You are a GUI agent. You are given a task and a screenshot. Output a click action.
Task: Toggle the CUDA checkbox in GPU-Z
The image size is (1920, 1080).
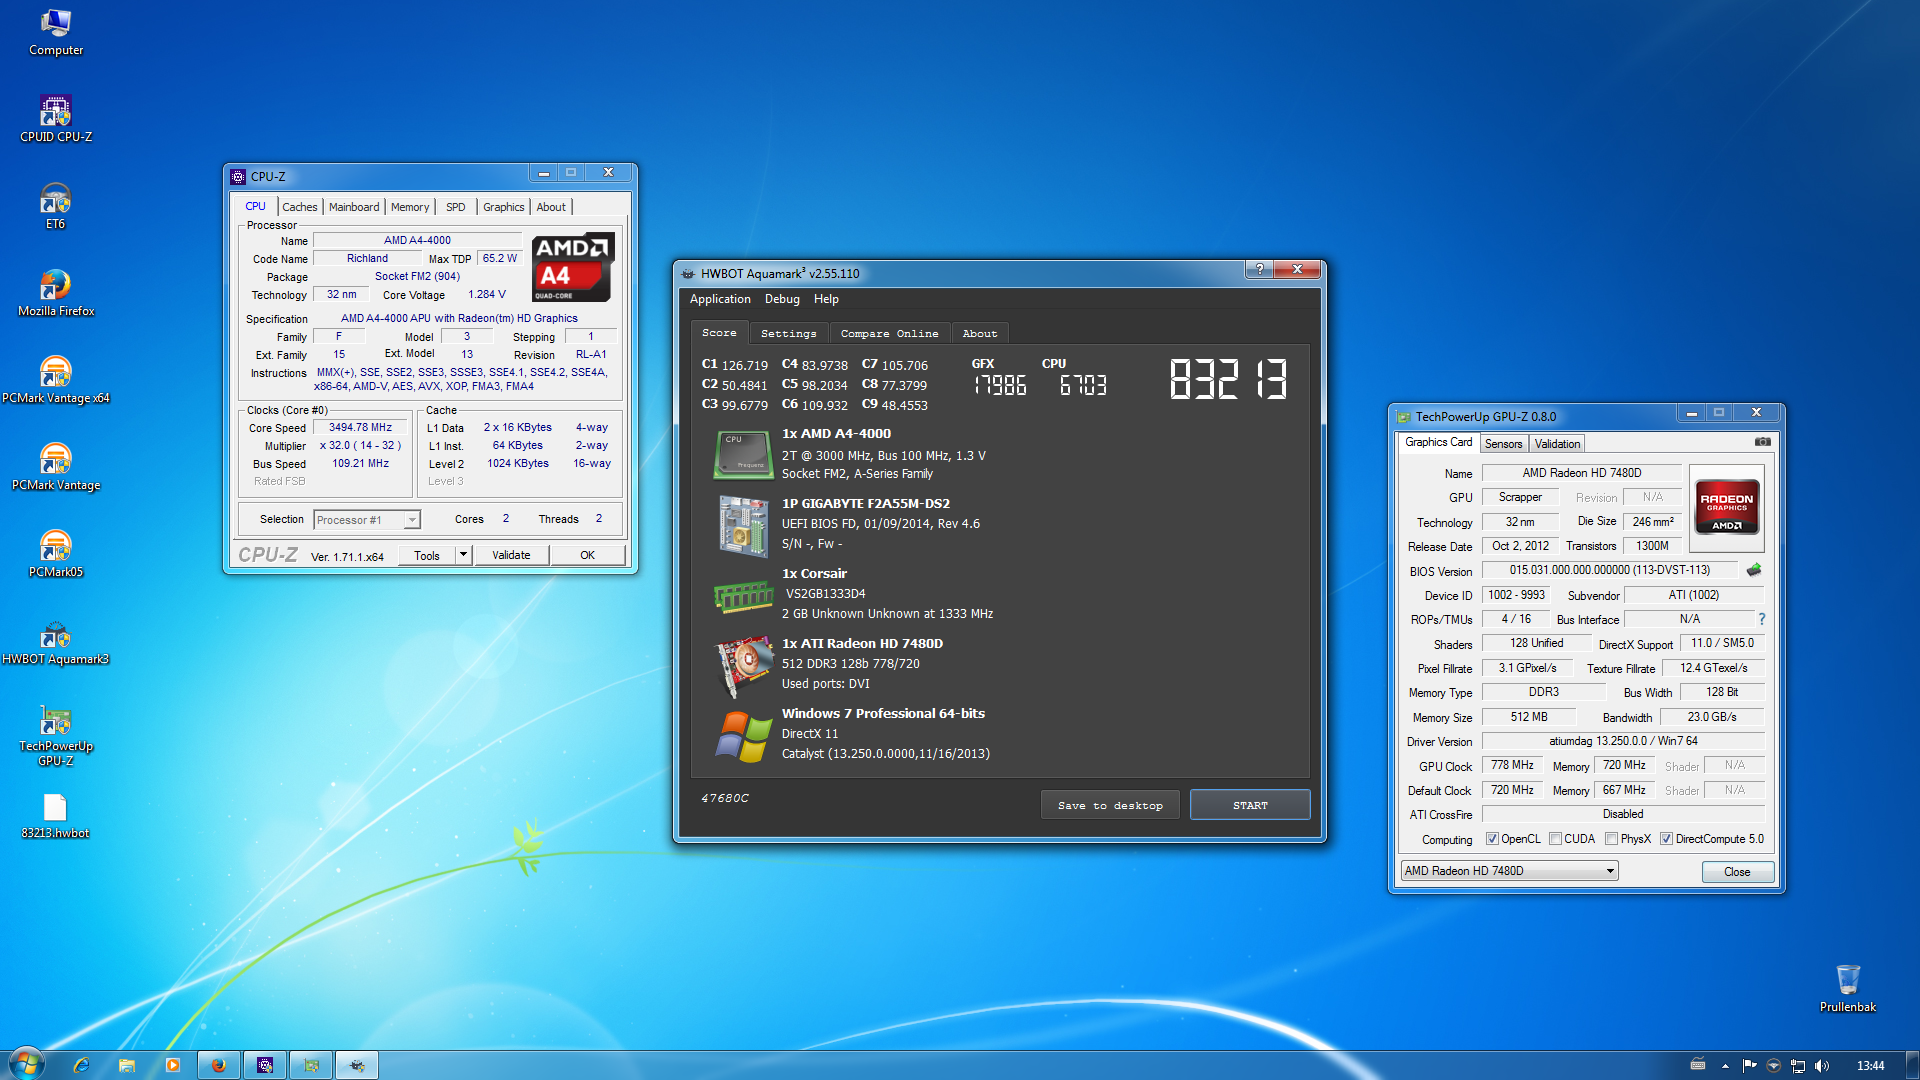click(1555, 839)
